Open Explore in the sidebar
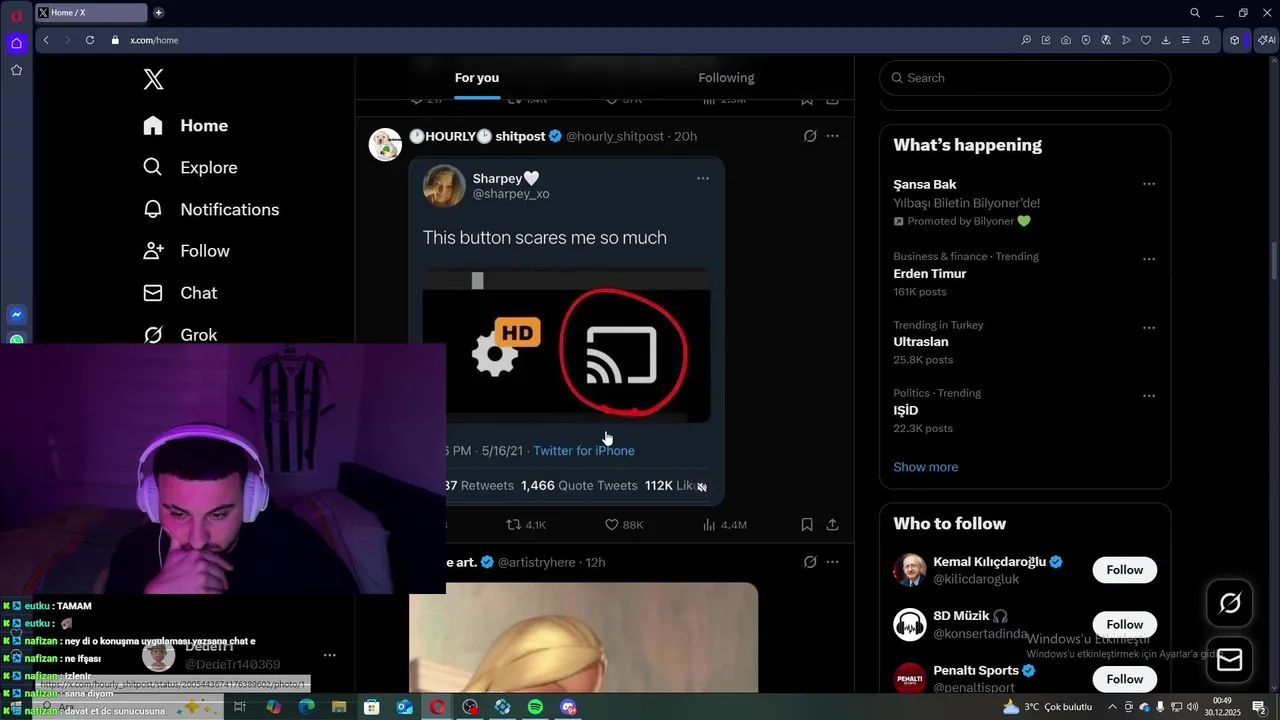This screenshot has height=720, width=1280. click(190, 168)
